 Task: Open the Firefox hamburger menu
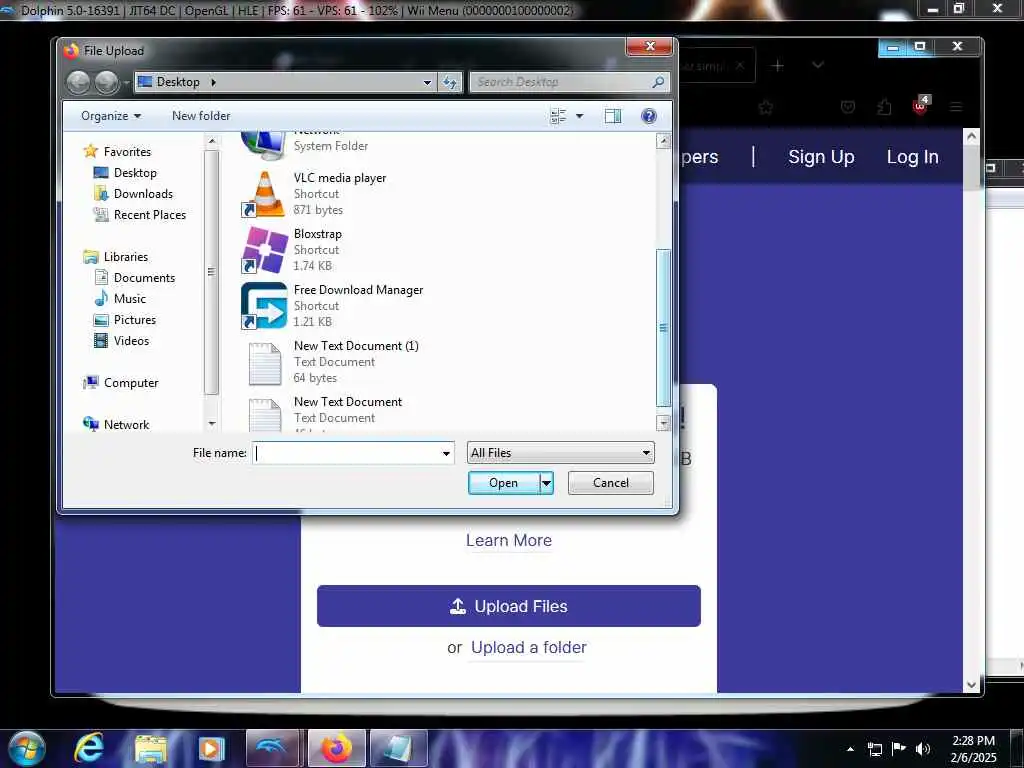pyautogui.click(x=957, y=107)
